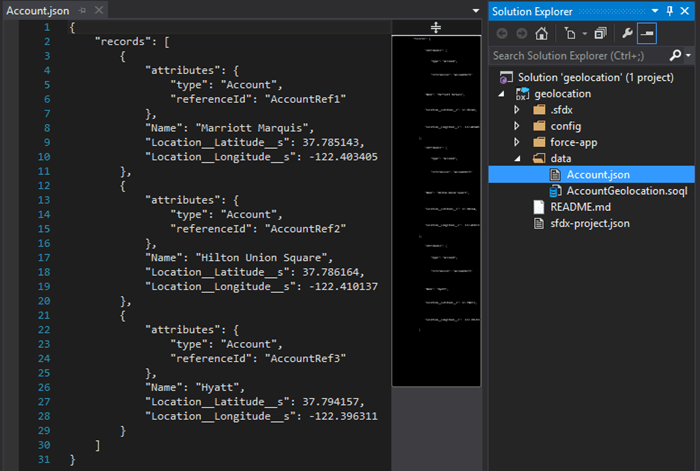Click longitude value -122.410137 on line 19
The height and width of the screenshot is (471, 700).
tap(343, 287)
